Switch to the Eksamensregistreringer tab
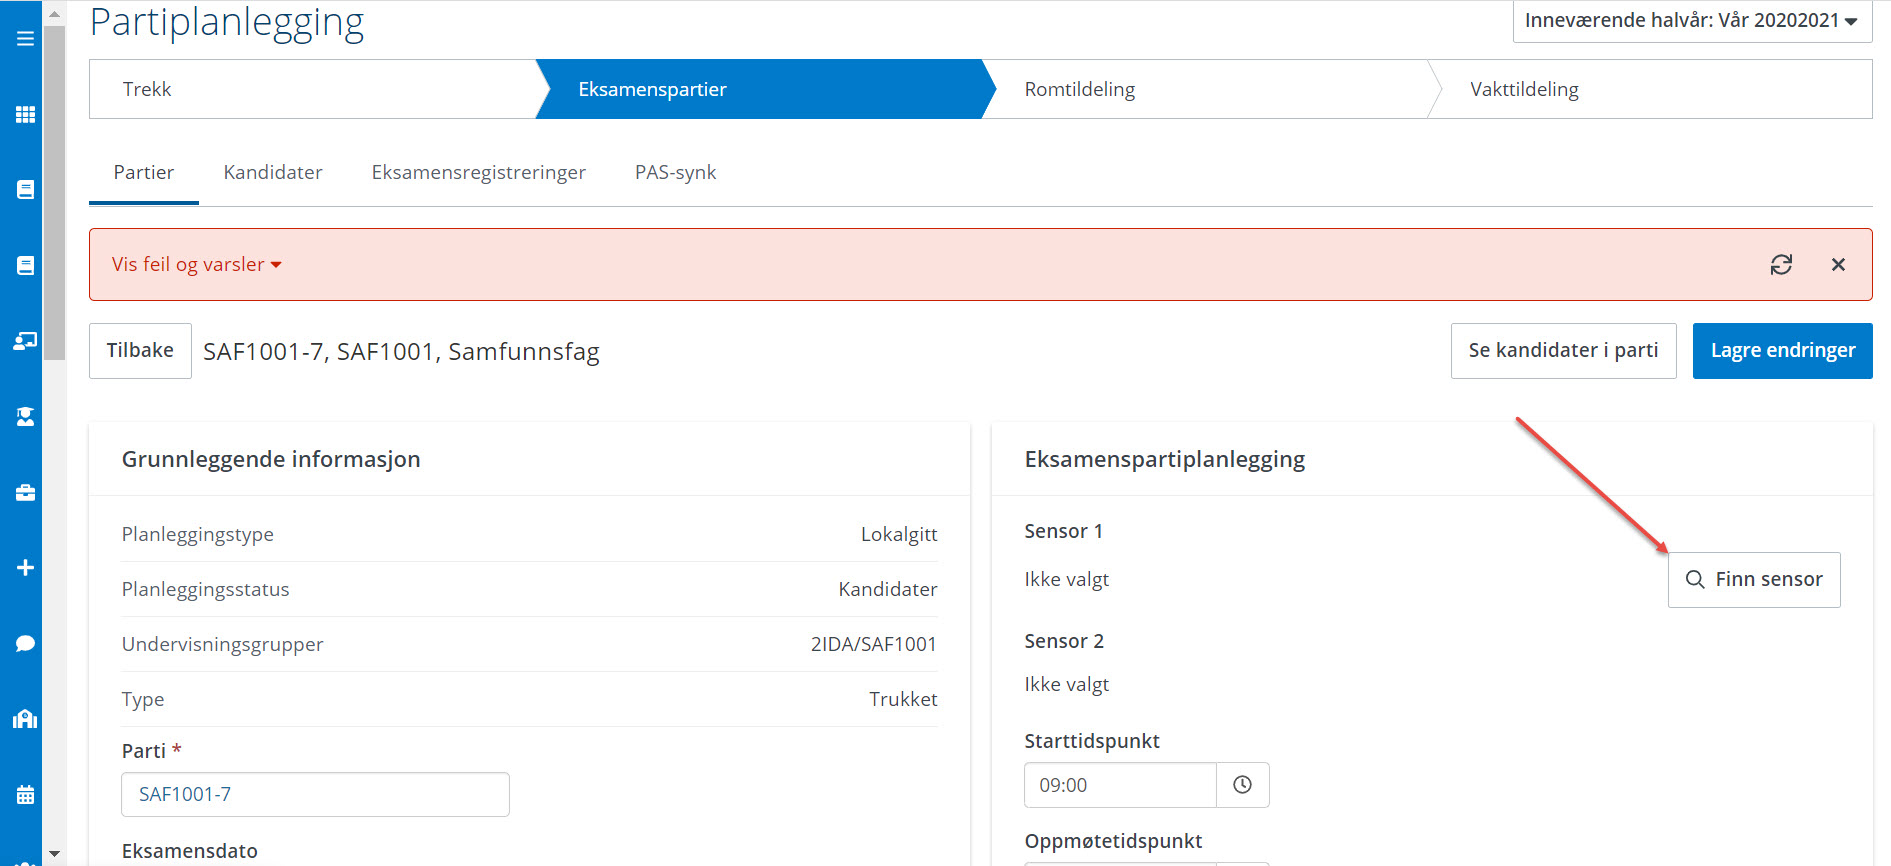 pyautogui.click(x=479, y=172)
